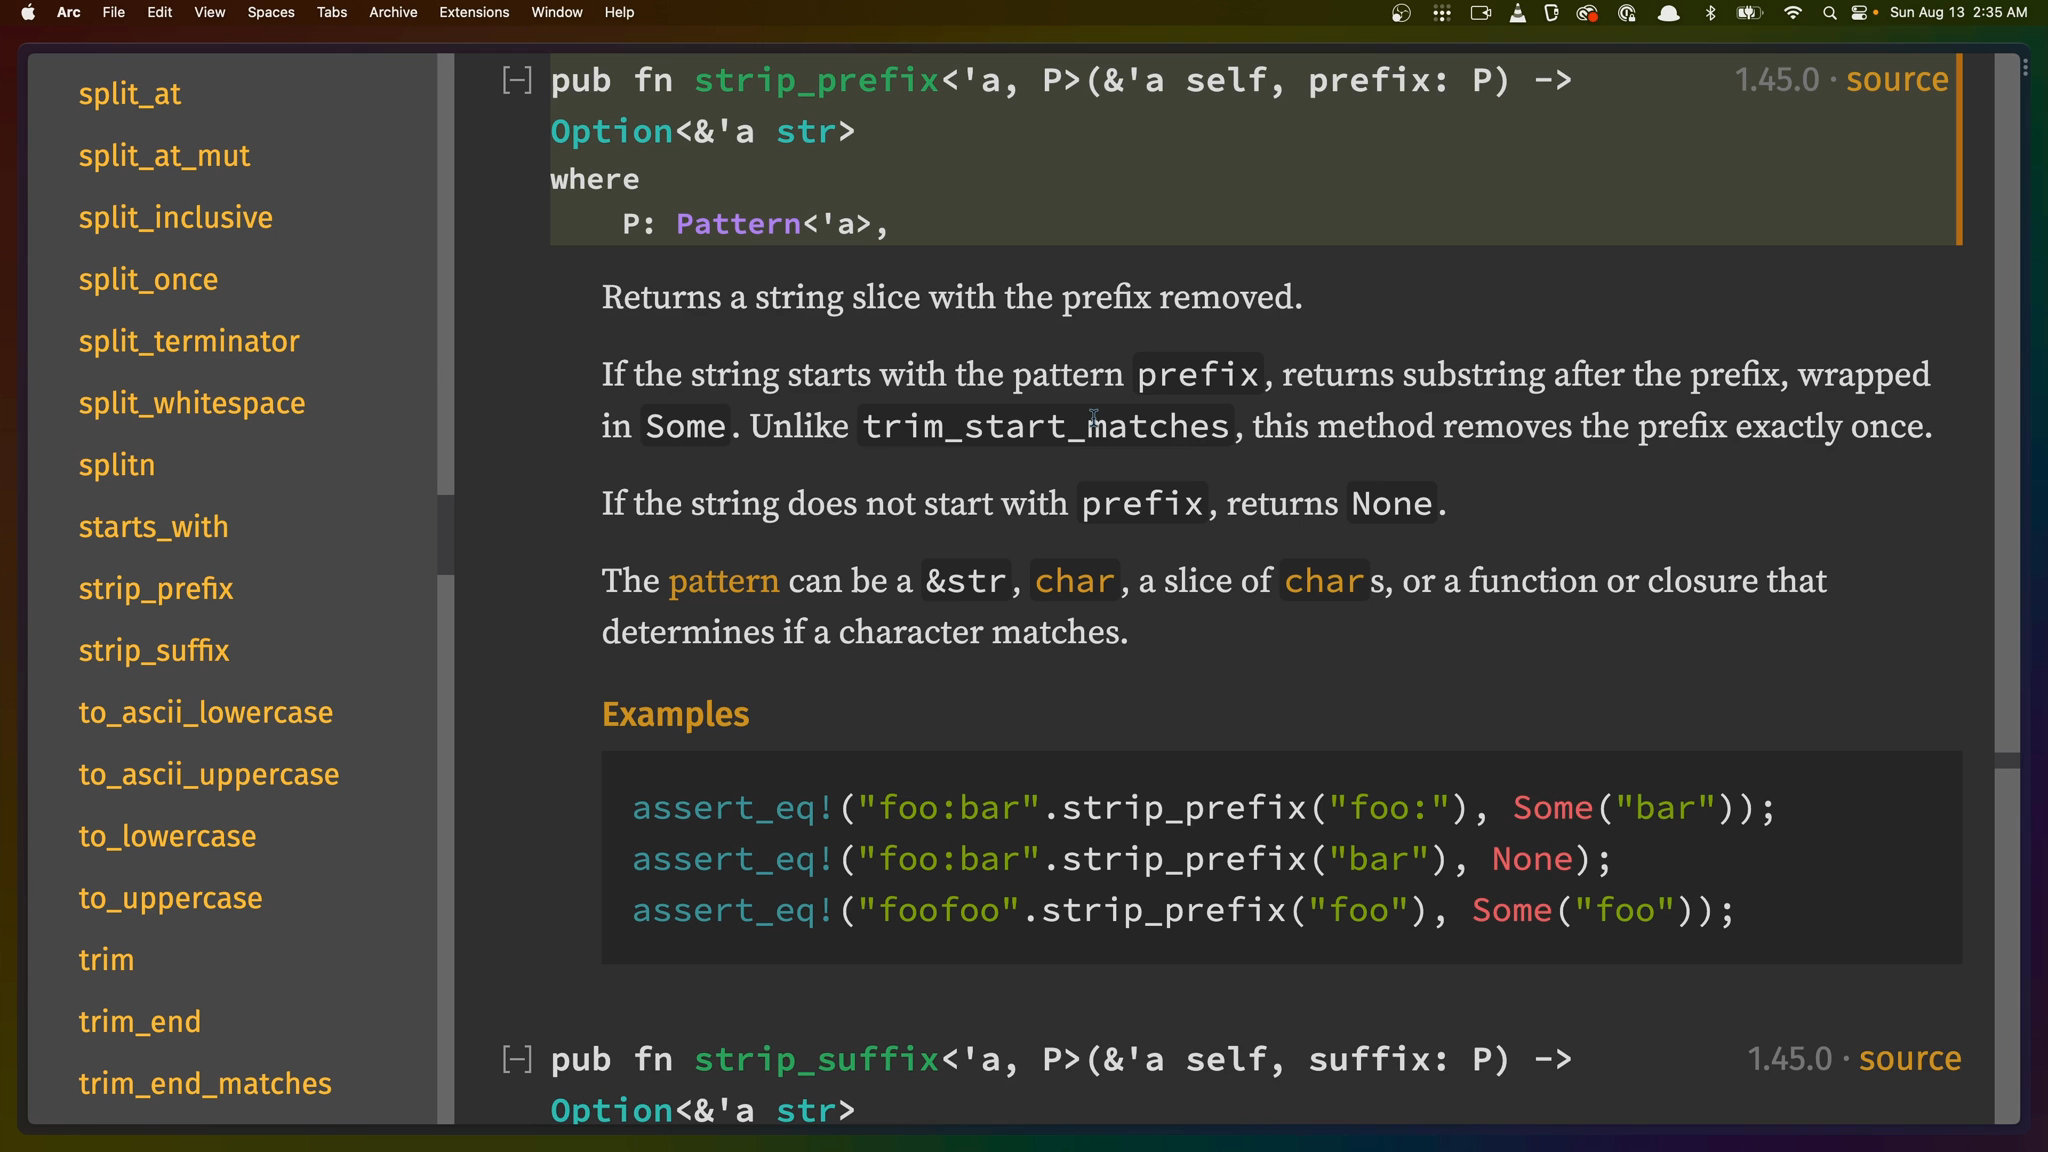The width and height of the screenshot is (2048, 1152).
Task: Jump to starts_with in sidebar
Action: pyautogui.click(x=153, y=527)
